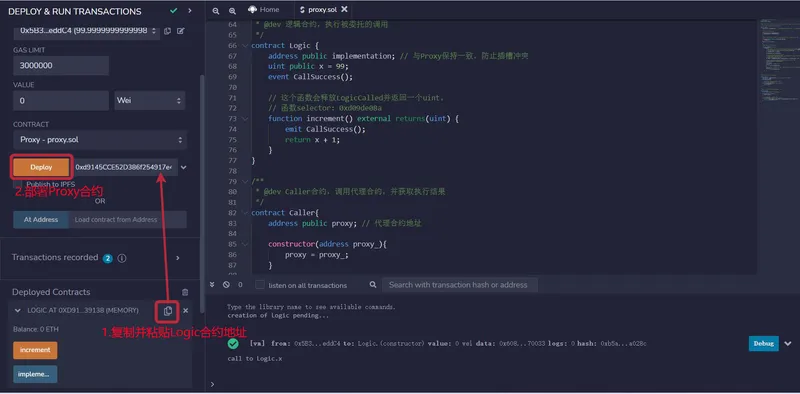800x394 pixels.
Task: Copy the deployed Logic contract address
Action: coord(168,311)
